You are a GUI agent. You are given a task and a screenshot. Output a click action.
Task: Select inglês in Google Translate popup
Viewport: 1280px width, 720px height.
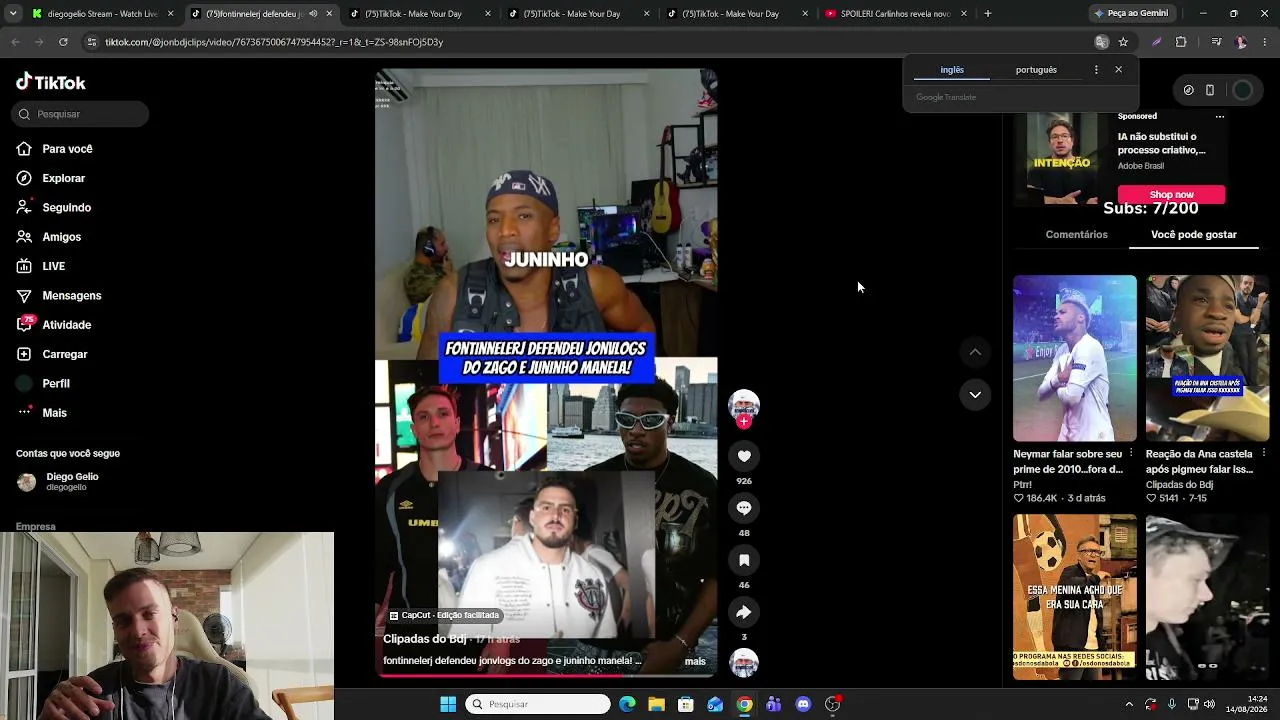click(952, 70)
